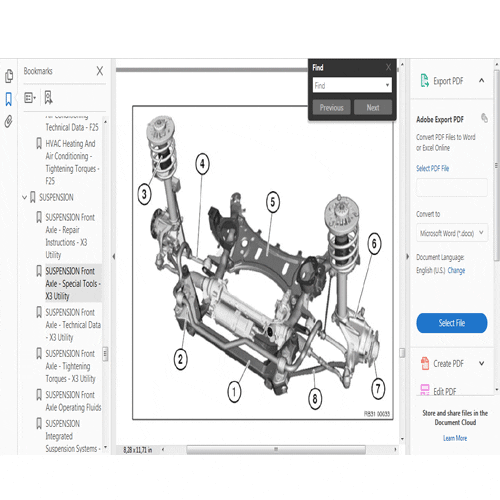Viewport: 500px width, 500px height.
Task: Click the Adobe Export PDF copy icon
Action: click(484, 118)
